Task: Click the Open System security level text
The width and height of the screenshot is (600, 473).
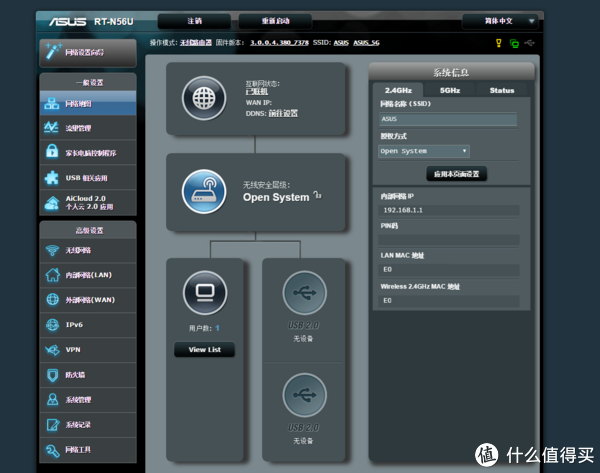Action: [x=276, y=197]
